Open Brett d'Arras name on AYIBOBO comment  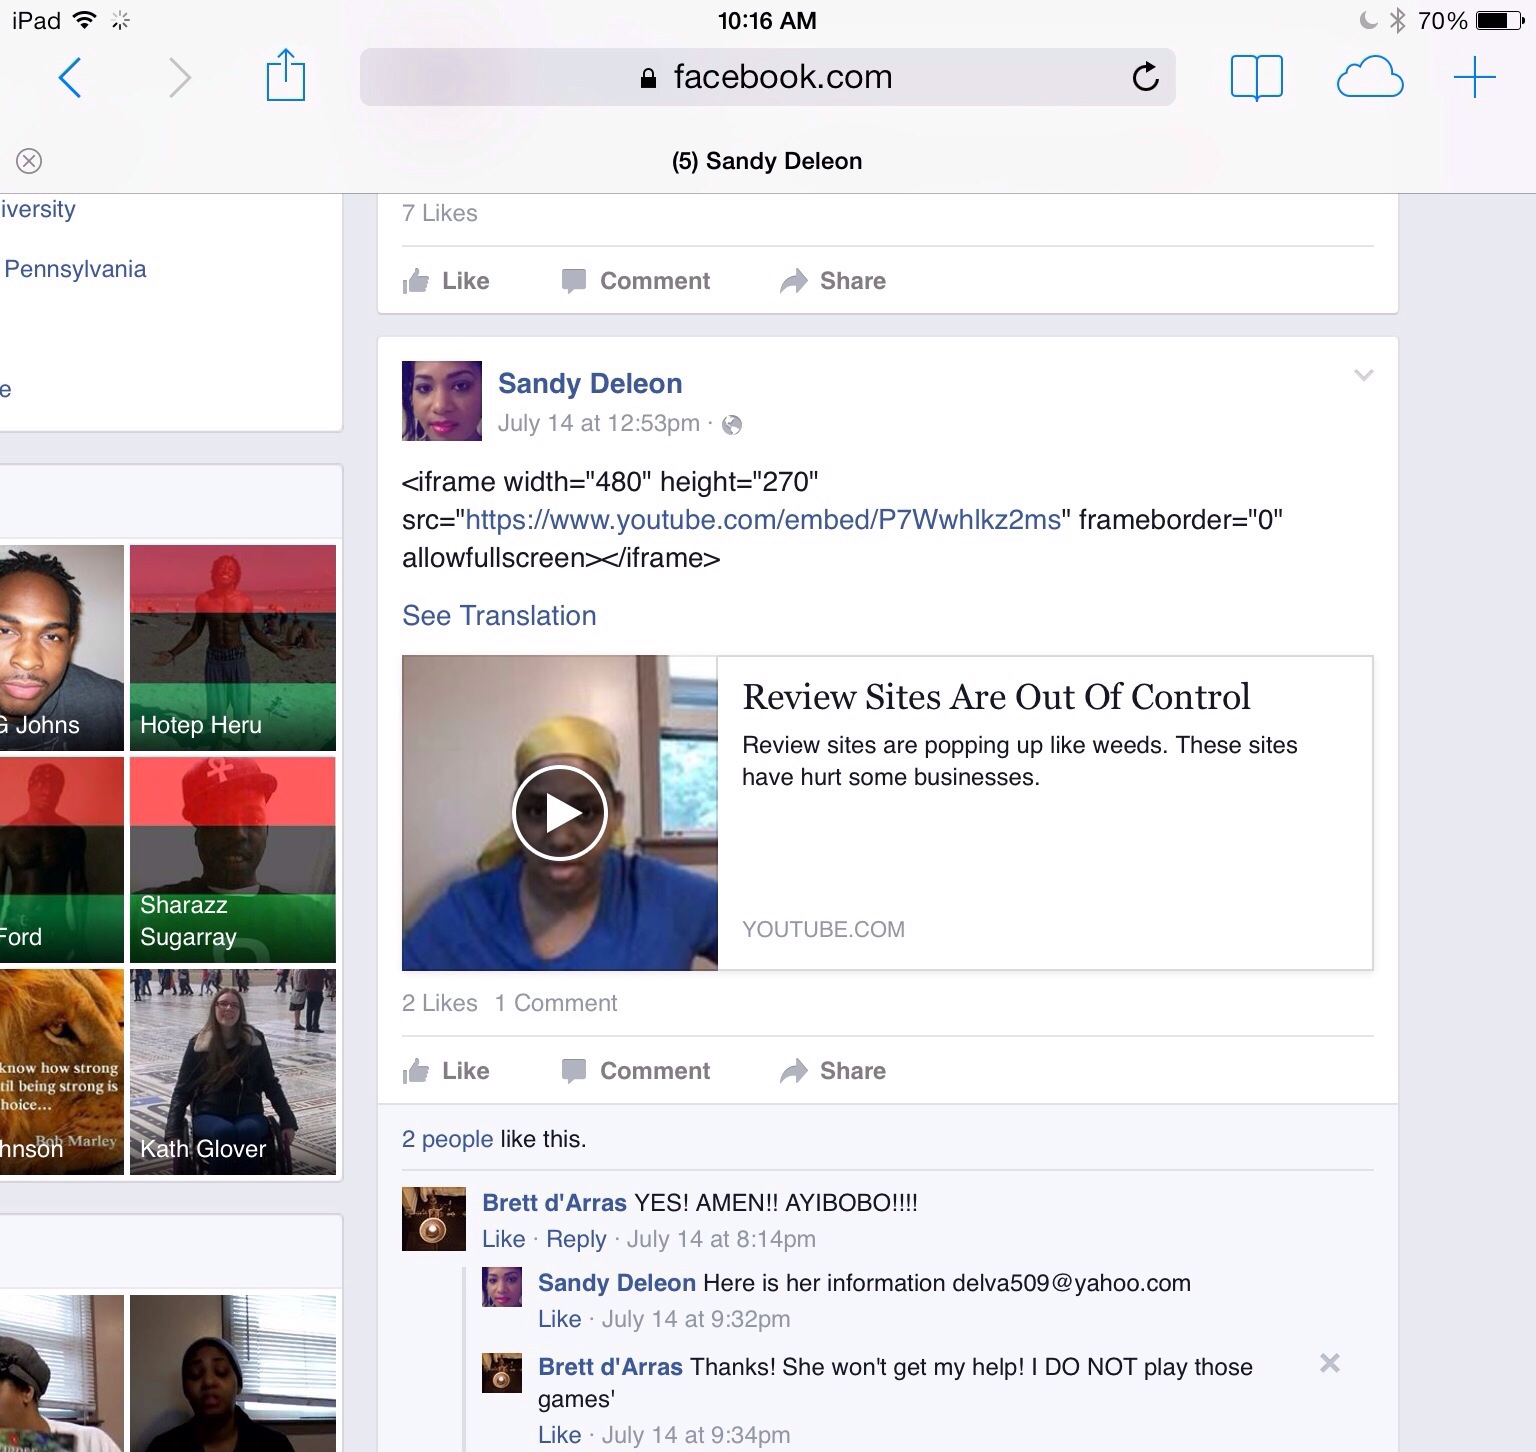[x=554, y=1202]
